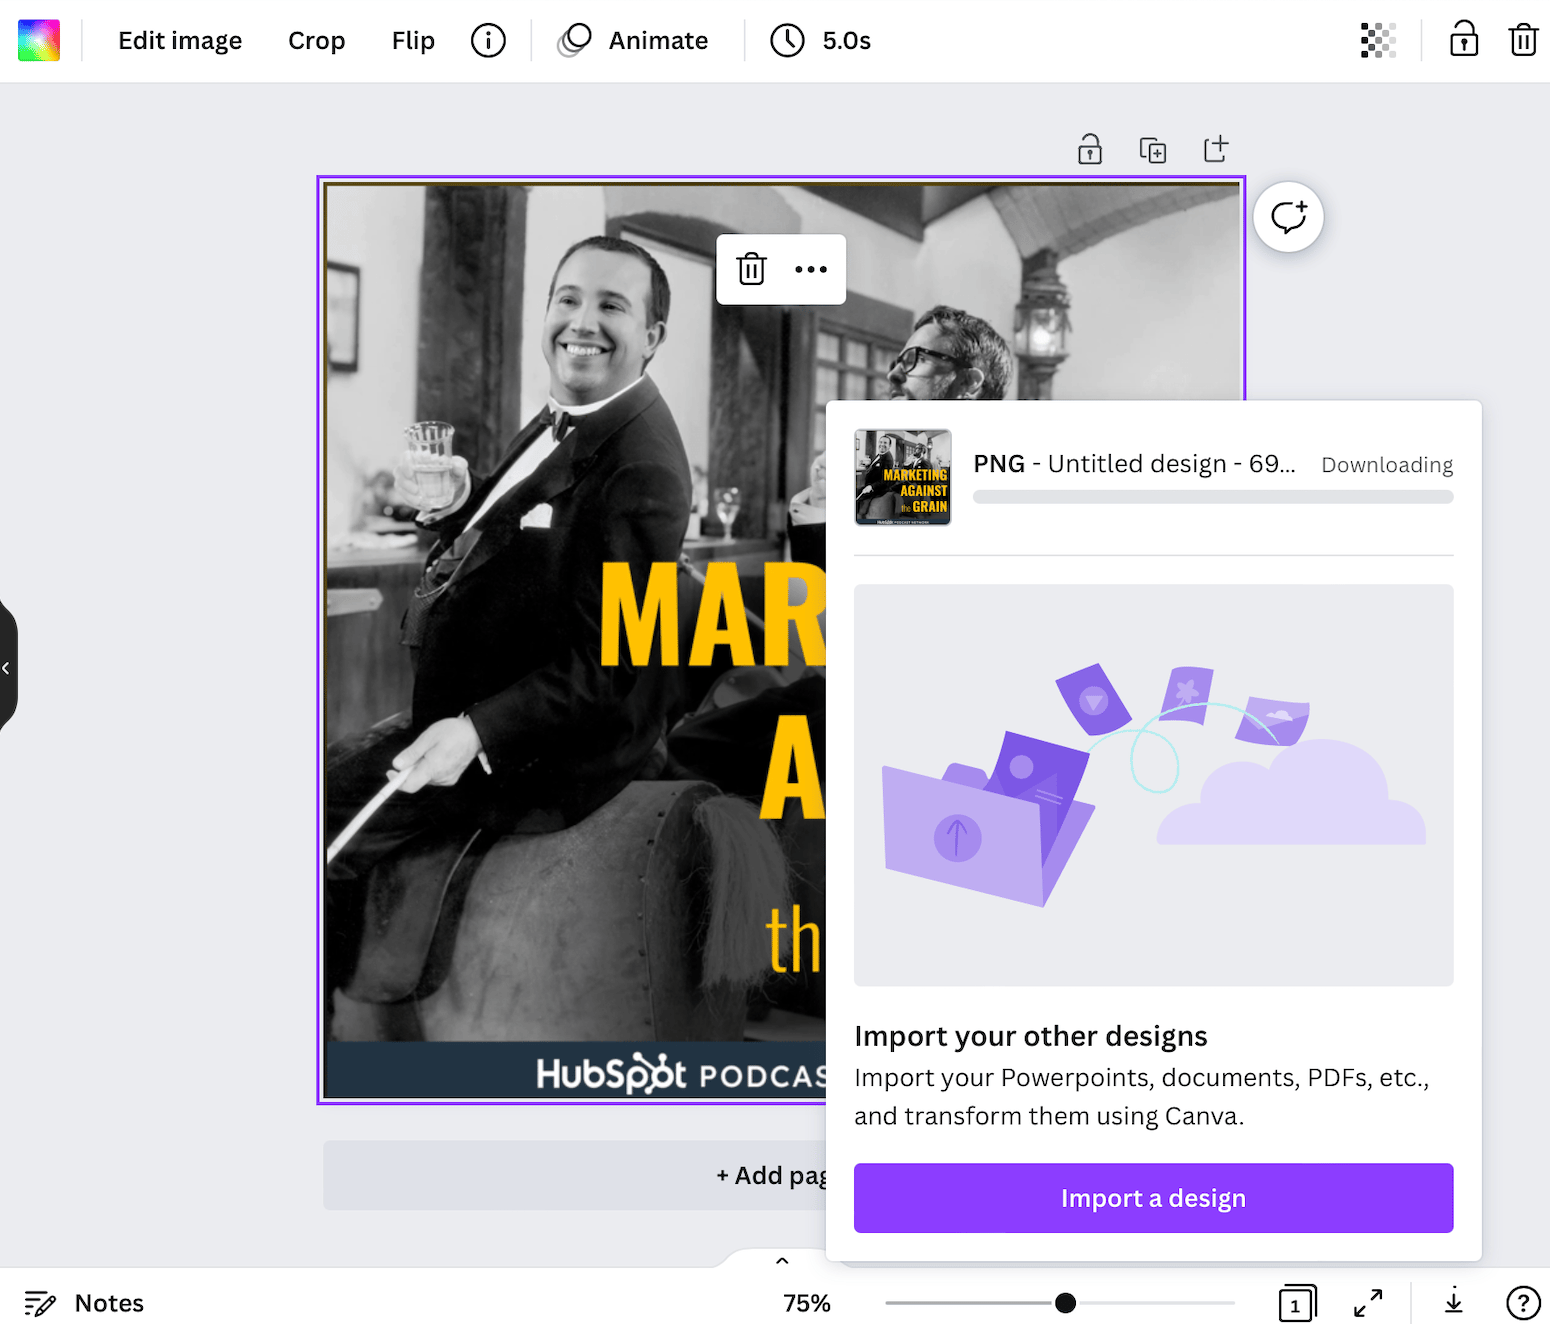Click the PNG download progress bar
Image resolution: width=1550 pixels, height=1324 pixels.
coord(1213,497)
